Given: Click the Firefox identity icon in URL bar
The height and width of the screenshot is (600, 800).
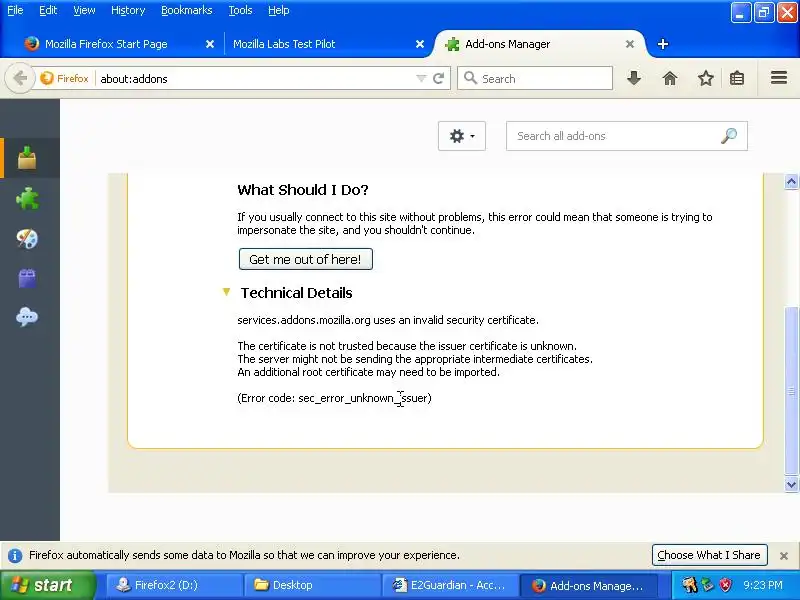Looking at the screenshot, I should click(x=64, y=79).
